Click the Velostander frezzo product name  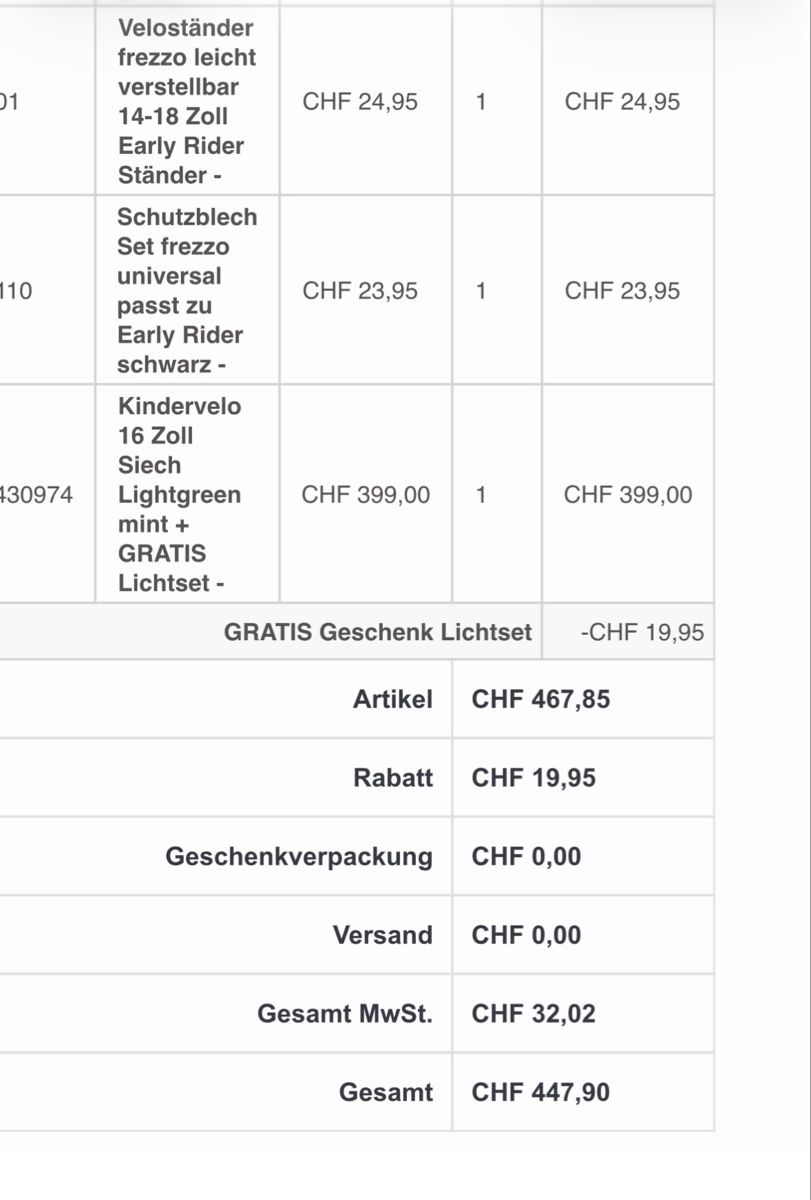pyautogui.click(x=187, y=101)
